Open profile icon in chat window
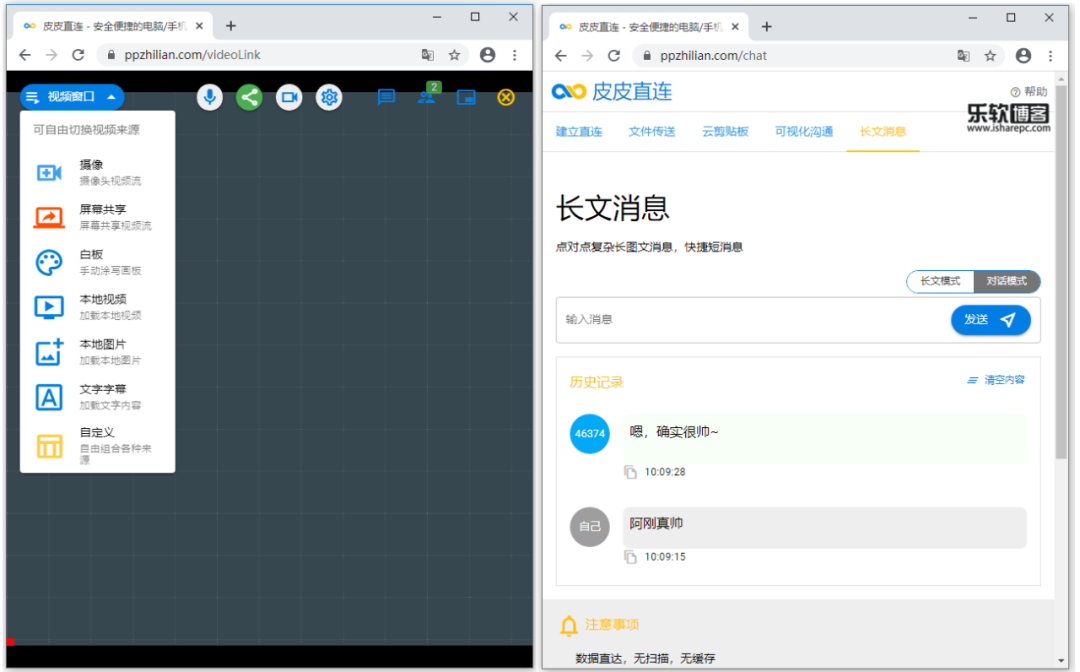Image resolution: width=1080 pixels, height=672 pixels. [1023, 56]
